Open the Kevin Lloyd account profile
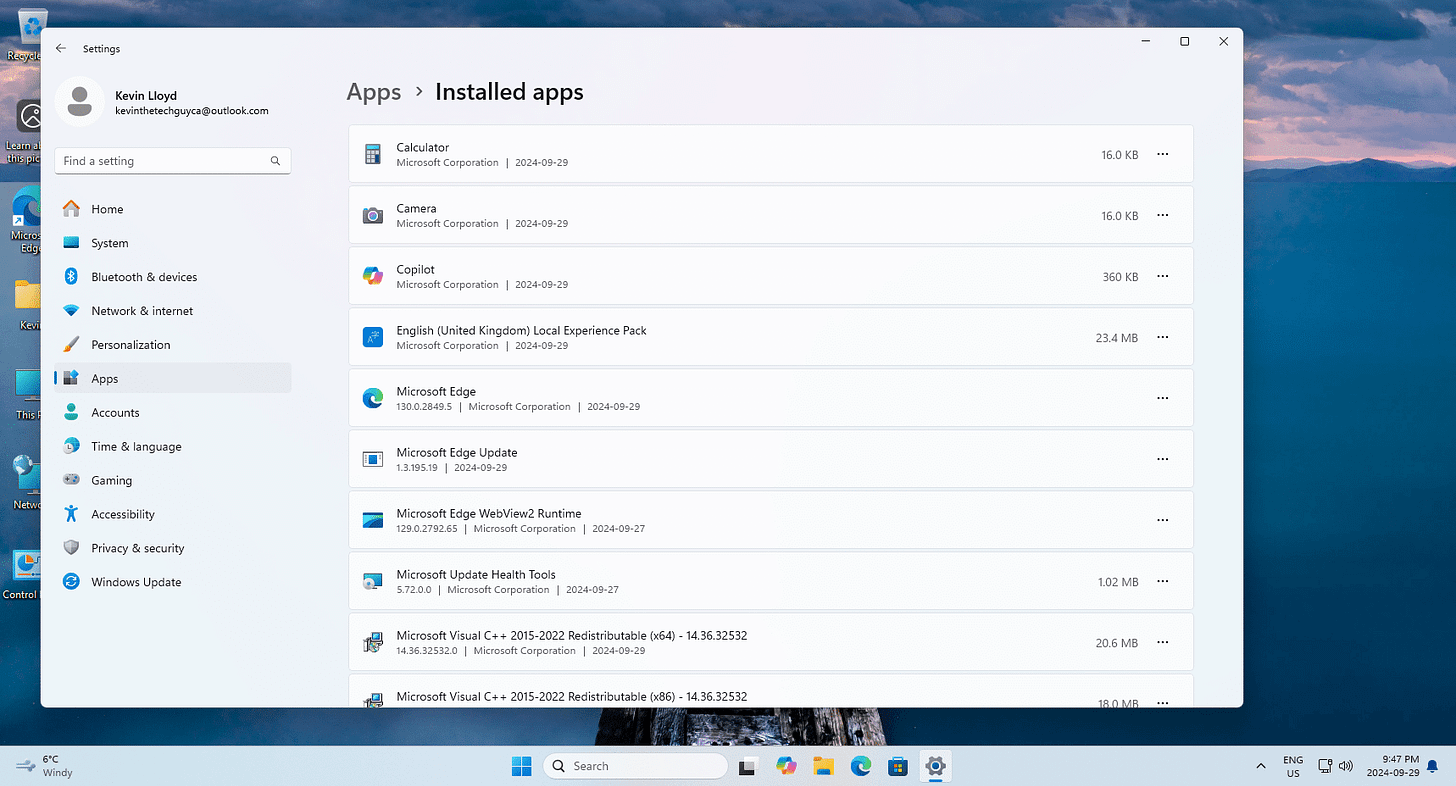 [80, 101]
